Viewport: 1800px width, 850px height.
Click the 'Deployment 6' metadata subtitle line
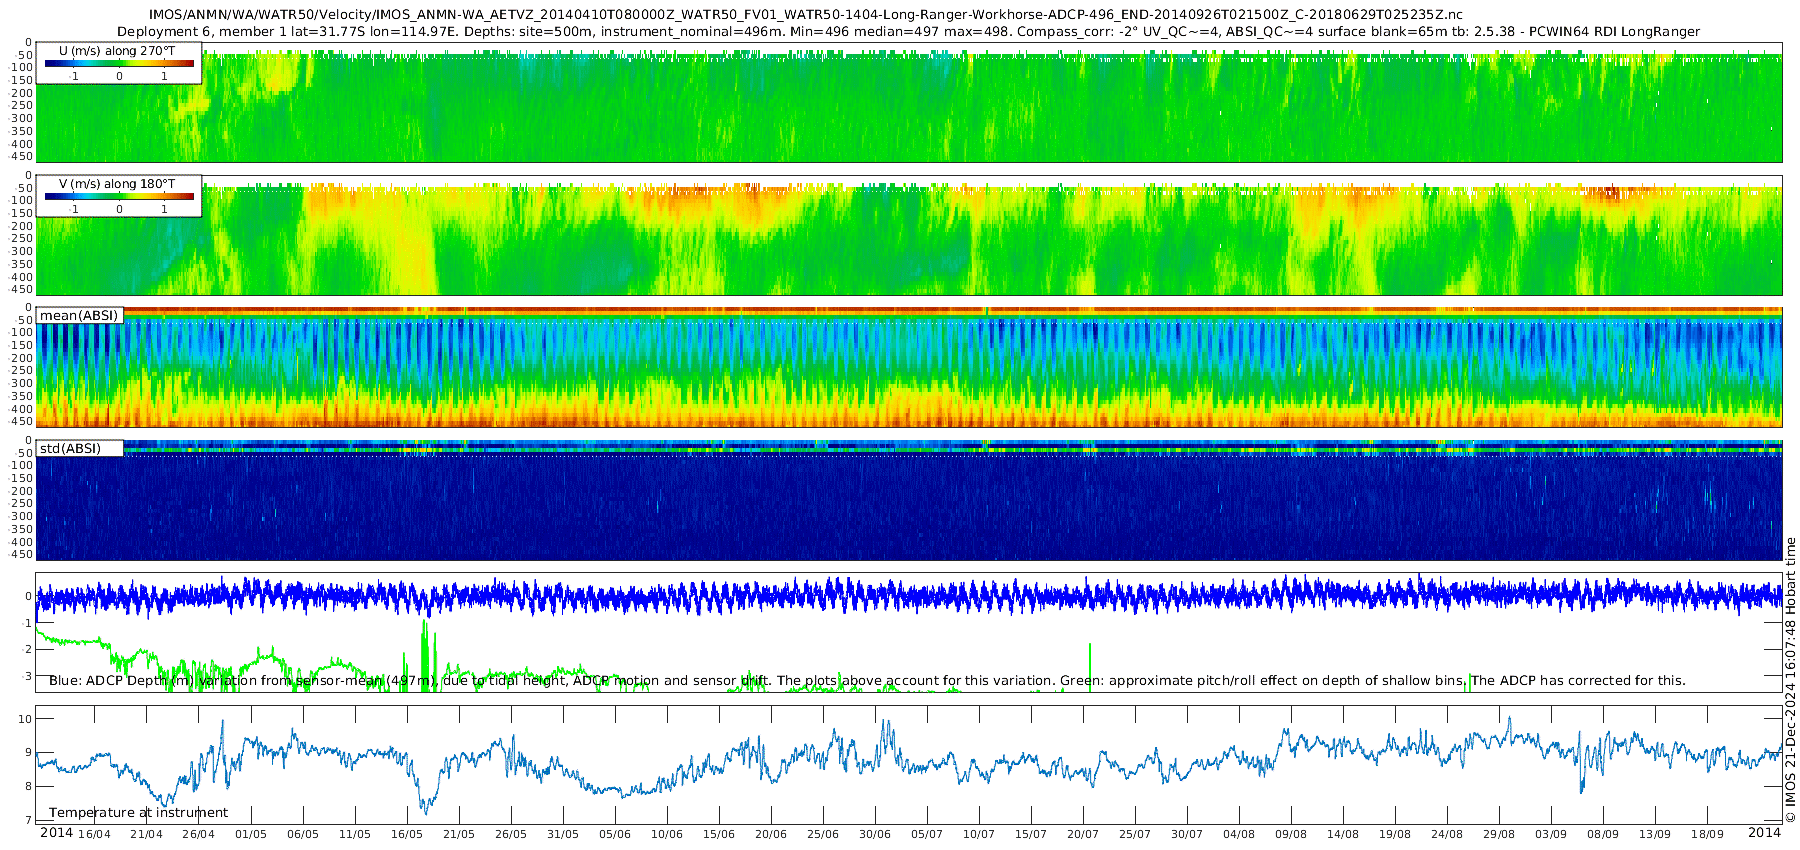pyautogui.click(x=908, y=32)
